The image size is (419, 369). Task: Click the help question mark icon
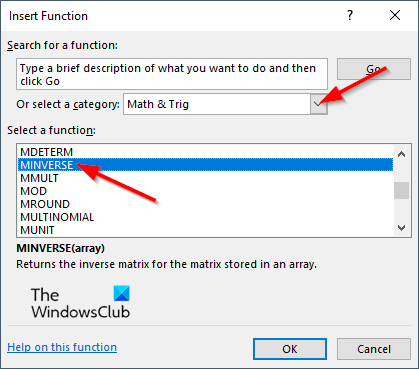point(350,15)
